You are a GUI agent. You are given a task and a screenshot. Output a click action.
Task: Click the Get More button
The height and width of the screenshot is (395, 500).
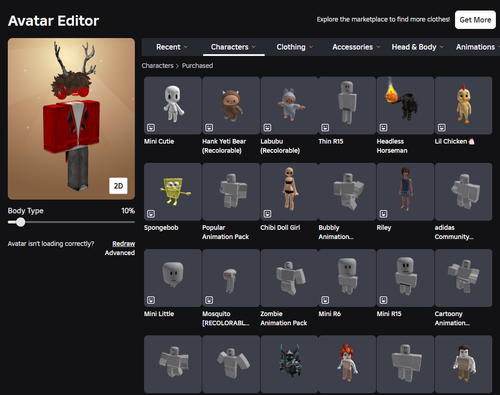(x=475, y=20)
